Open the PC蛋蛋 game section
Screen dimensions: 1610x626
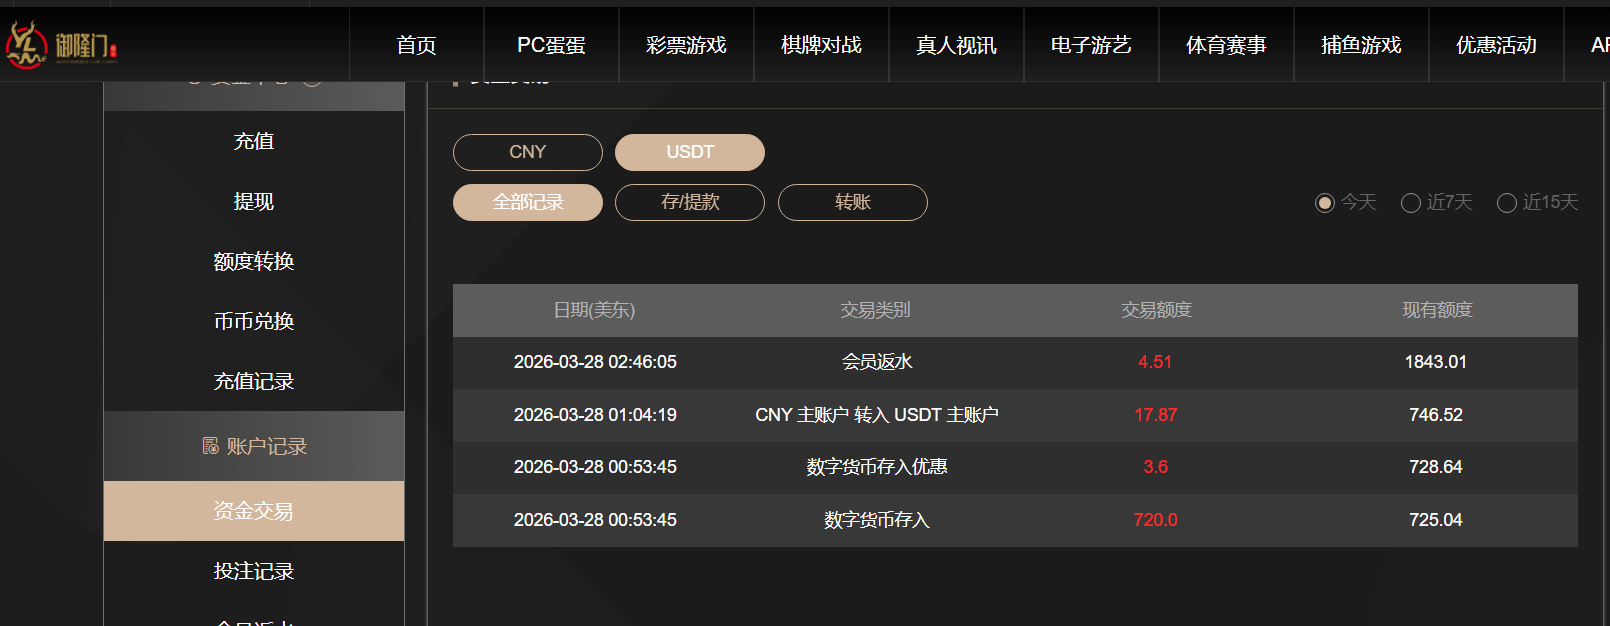(x=550, y=44)
